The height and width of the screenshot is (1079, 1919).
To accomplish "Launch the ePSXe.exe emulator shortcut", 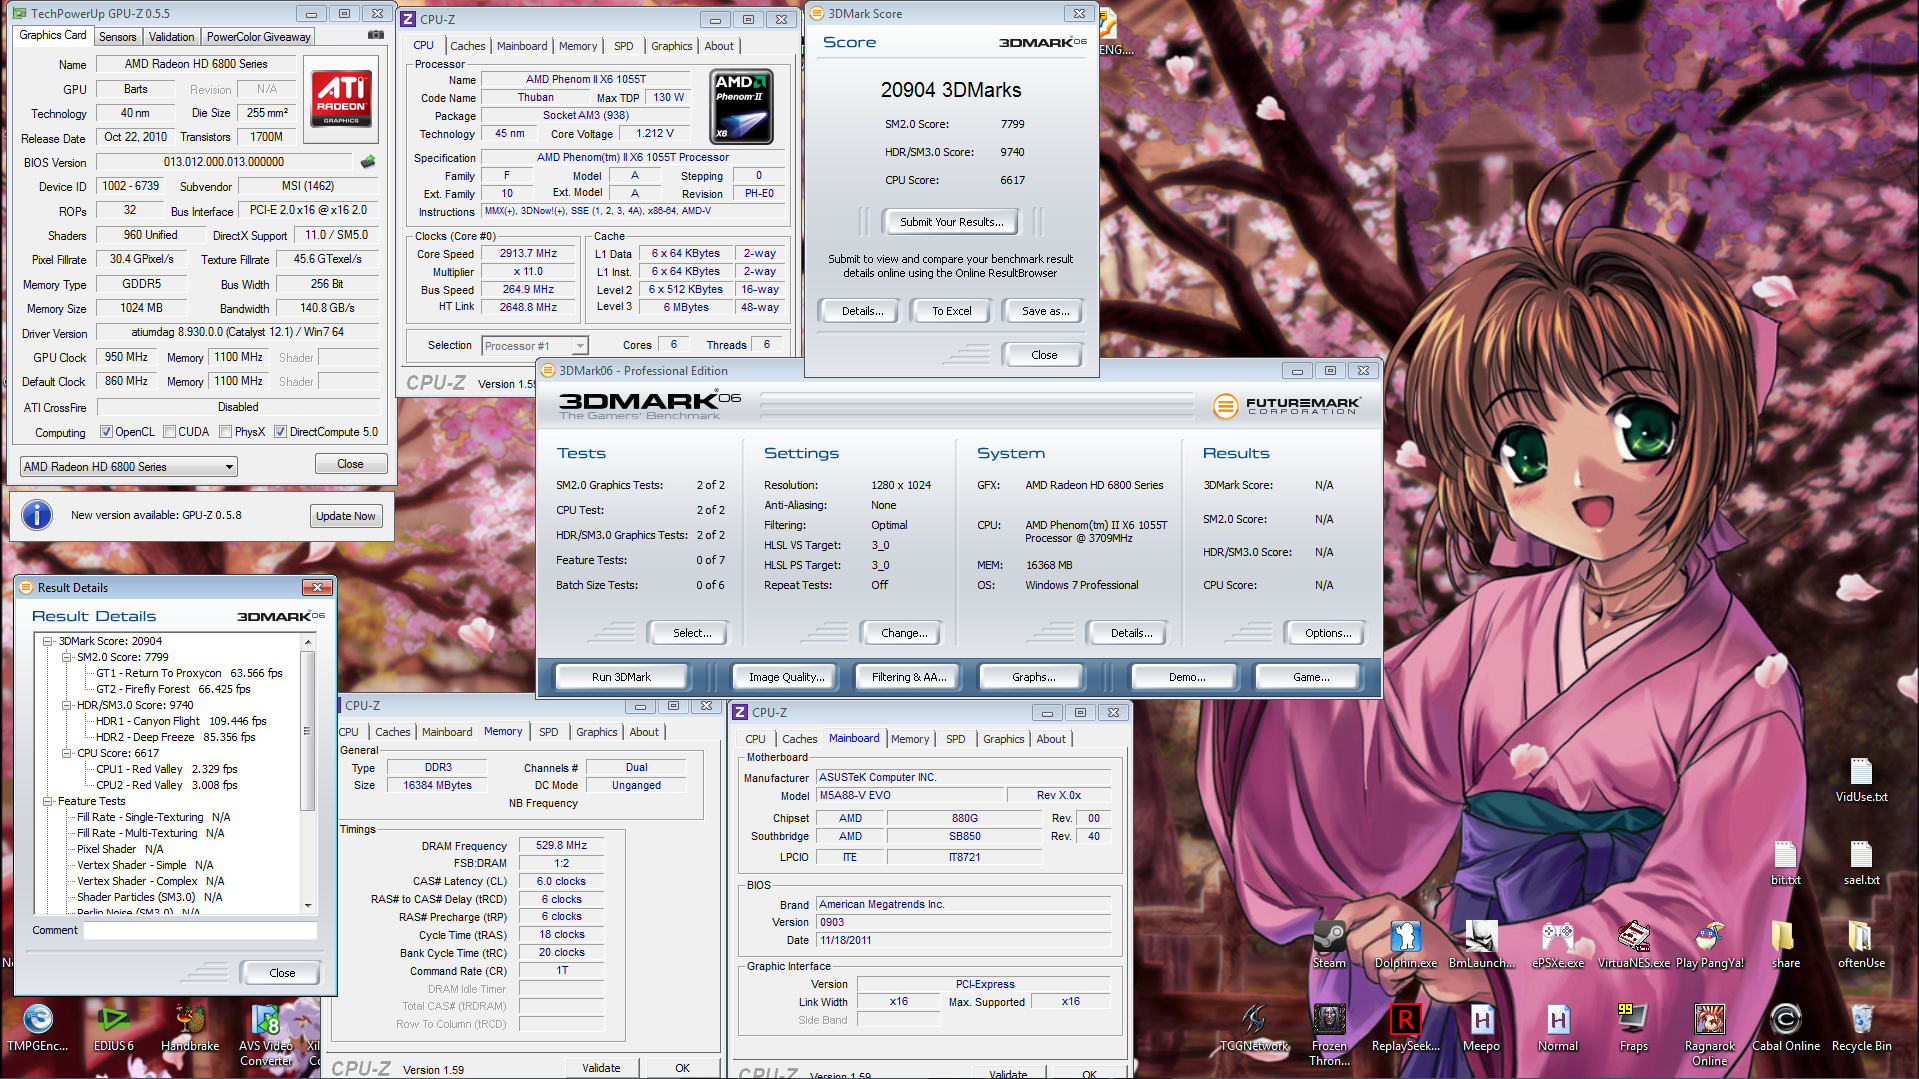I will [1557, 945].
